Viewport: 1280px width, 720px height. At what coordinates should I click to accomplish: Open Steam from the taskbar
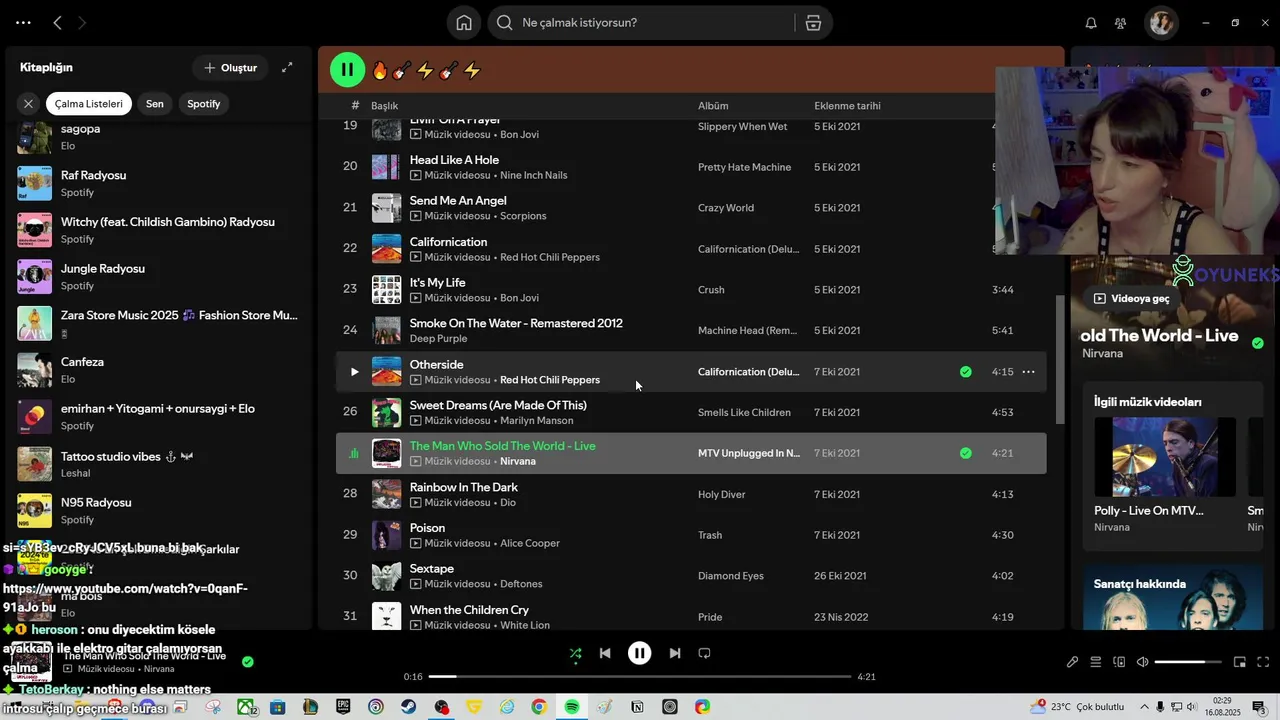pyautogui.click(x=409, y=707)
